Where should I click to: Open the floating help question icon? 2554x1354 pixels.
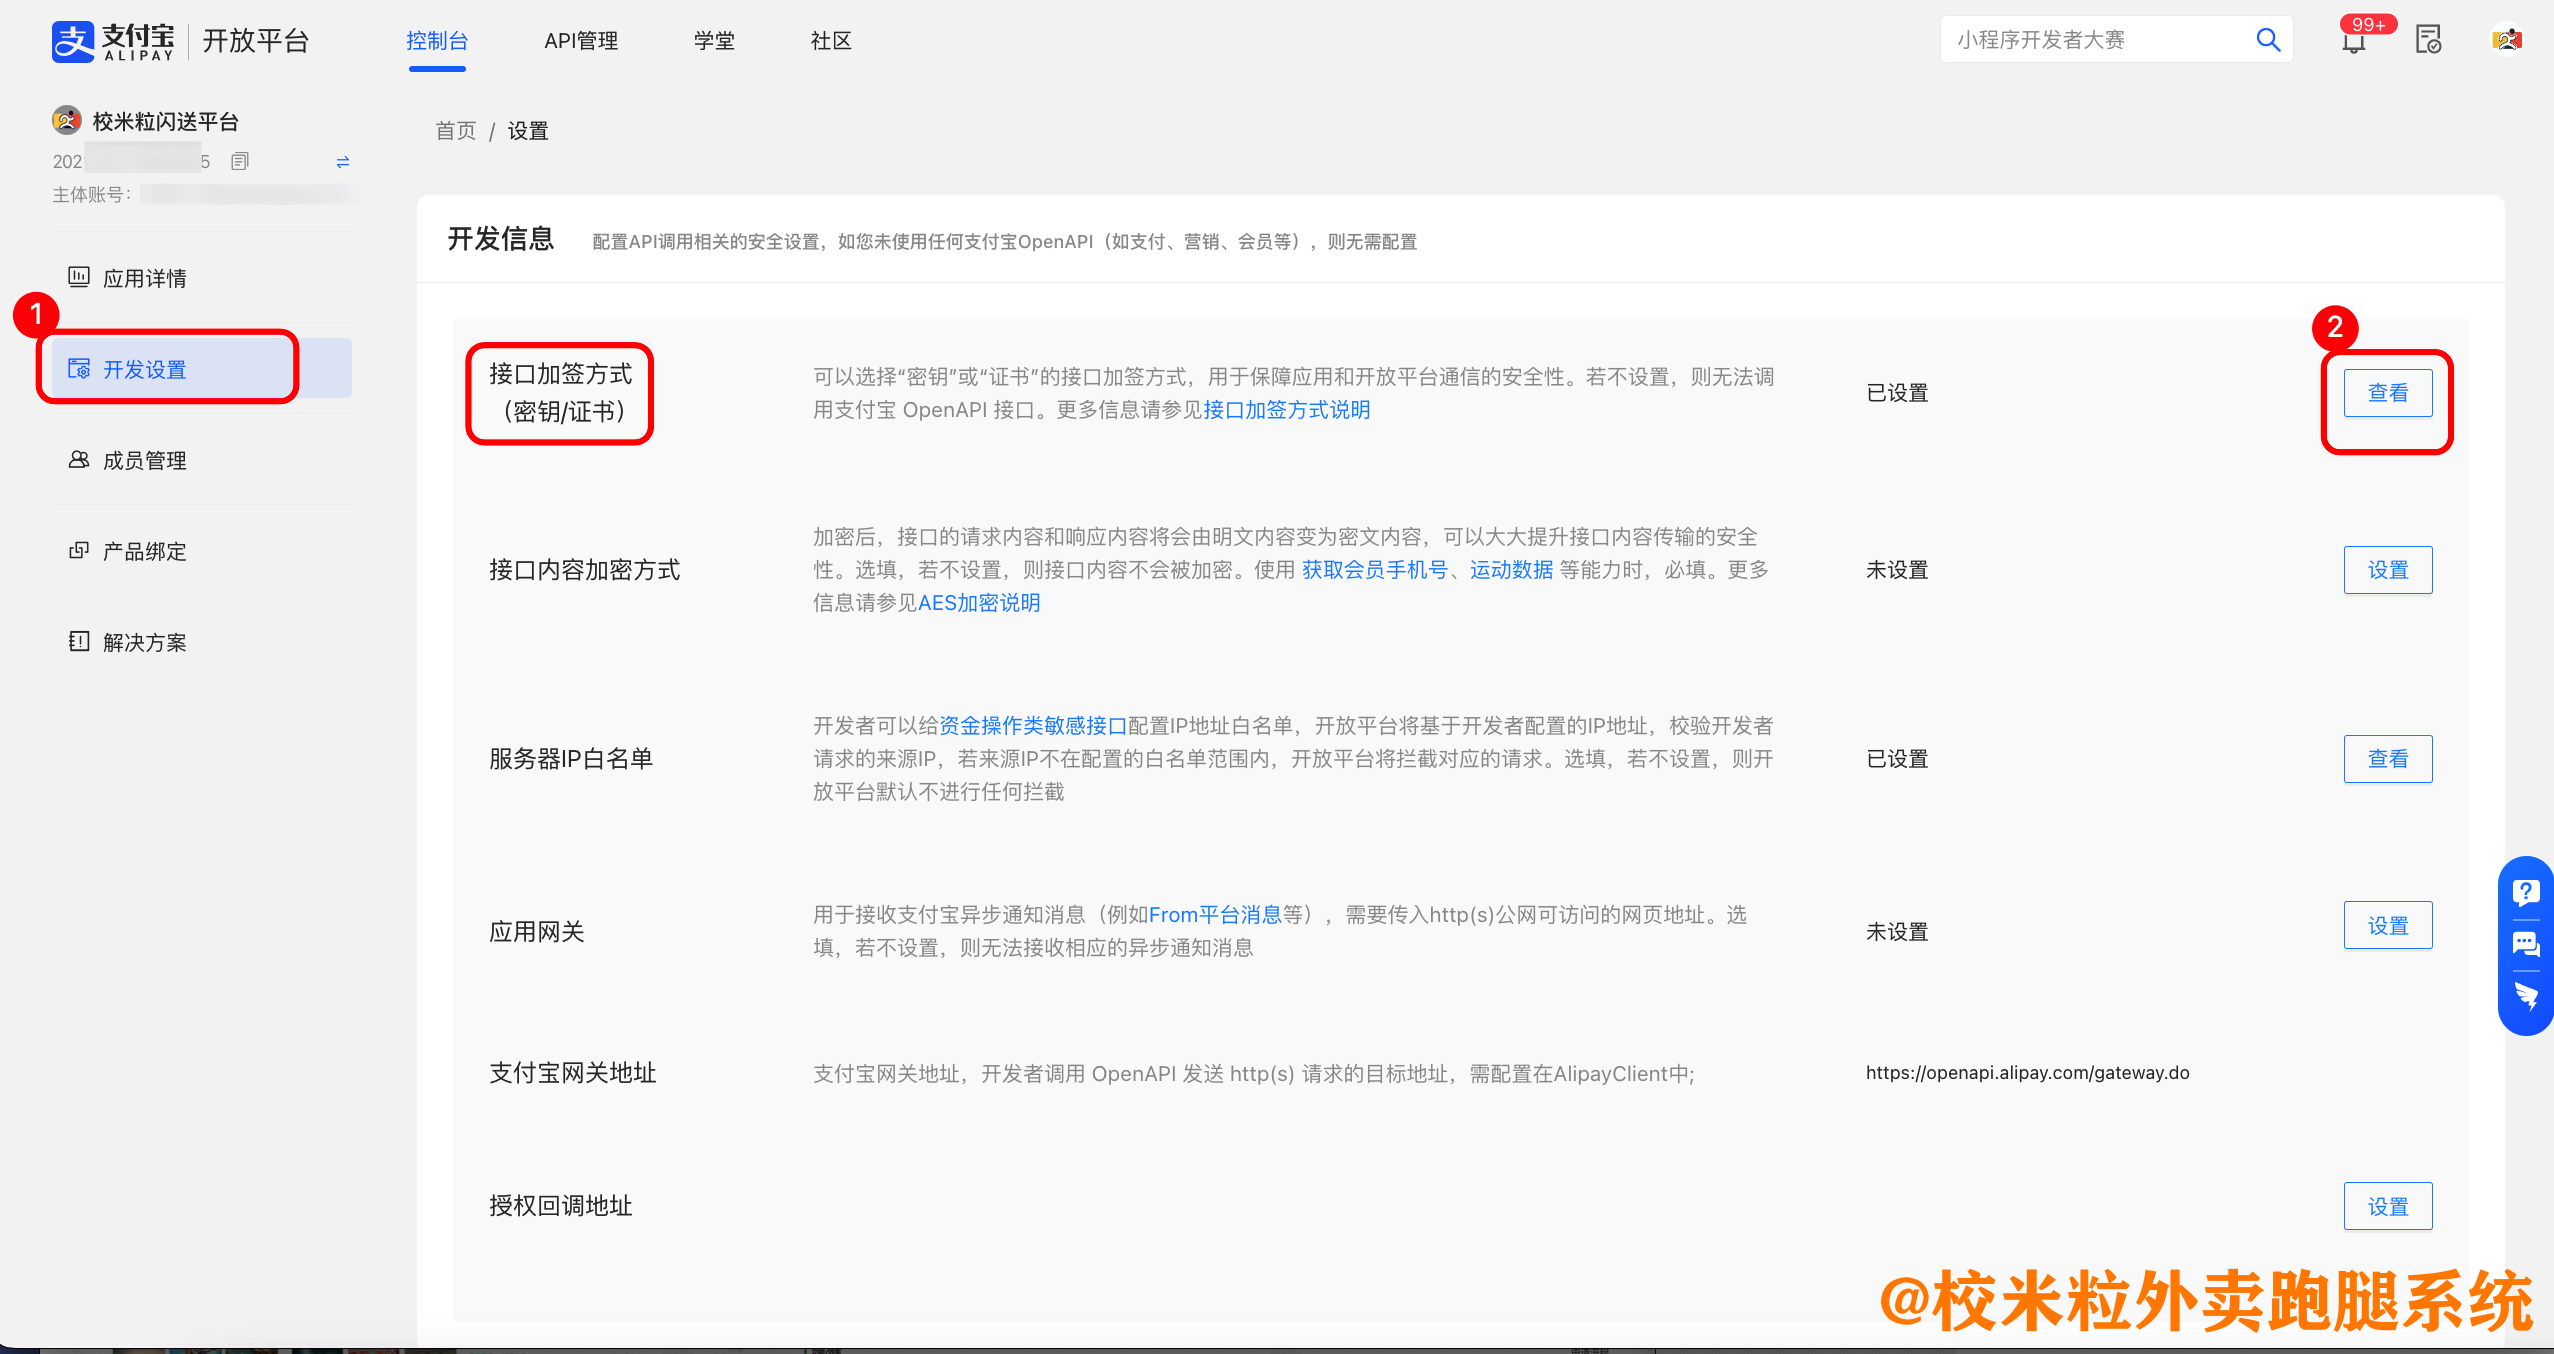[2526, 892]
